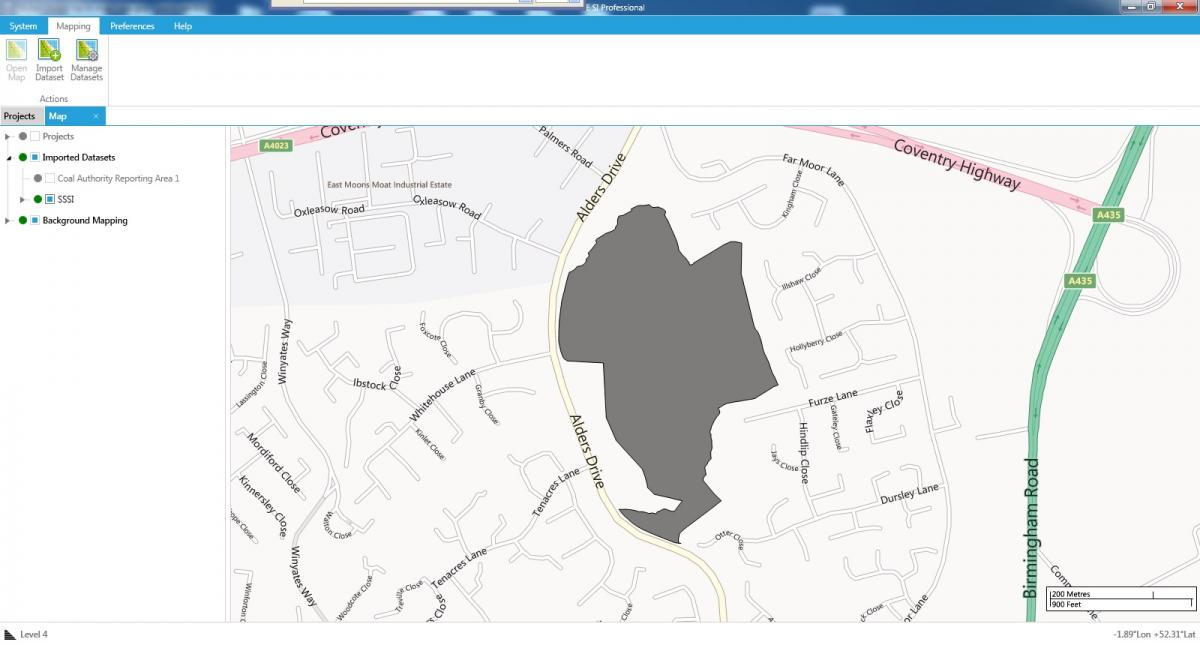Close the Map tab with its X
Screen dimensions: 1200x645
96,116
